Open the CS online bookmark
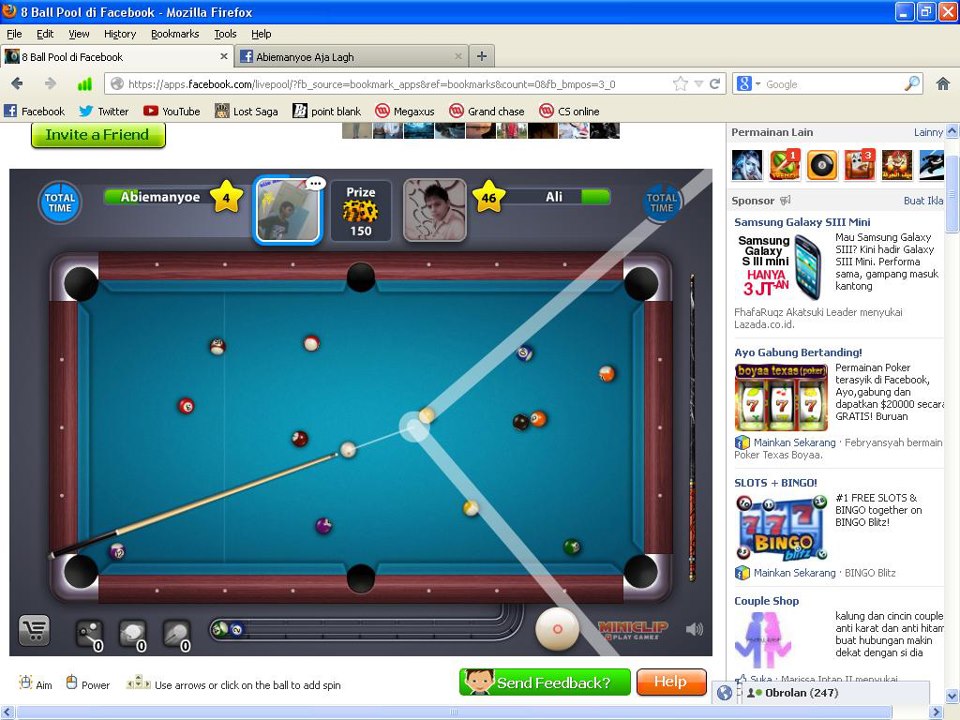960x720 pixels. [x=569, y=111]
